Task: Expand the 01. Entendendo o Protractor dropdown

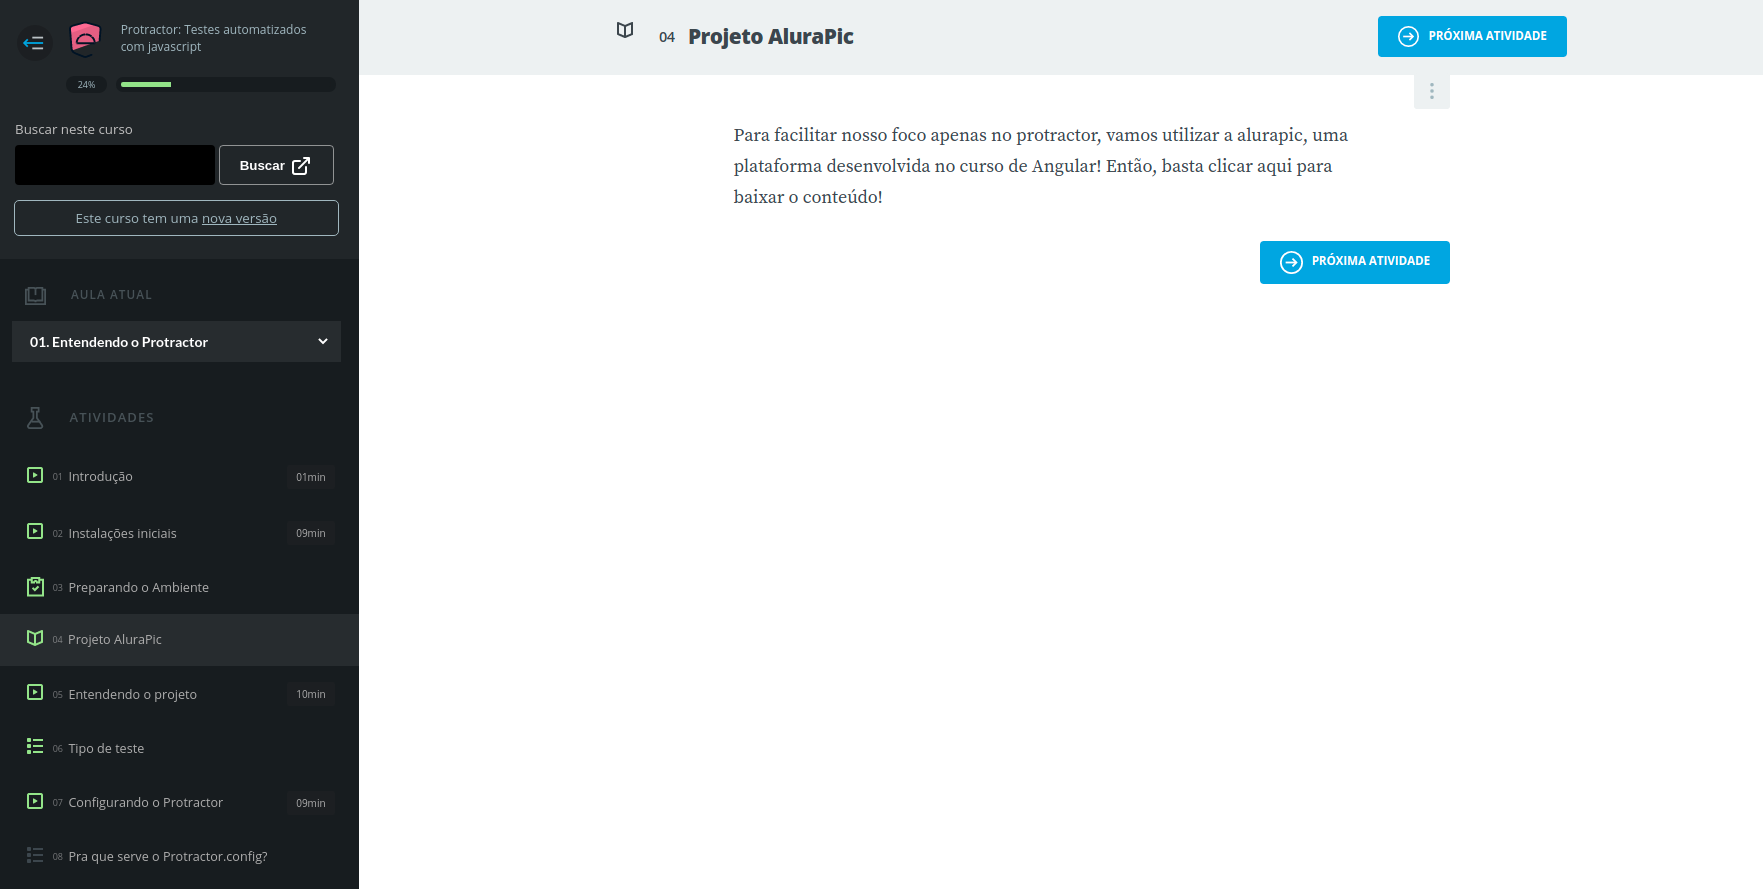Action: coord(176,342)
